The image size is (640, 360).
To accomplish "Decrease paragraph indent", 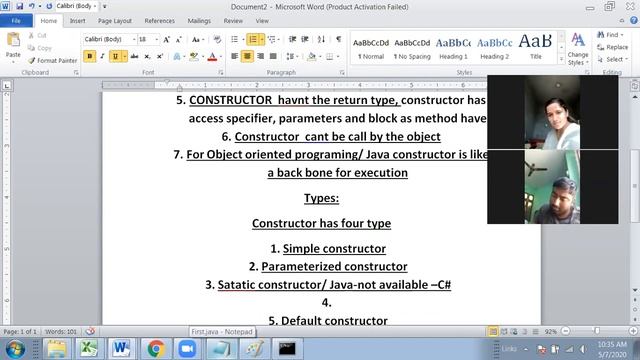I will tap(292, 39).
